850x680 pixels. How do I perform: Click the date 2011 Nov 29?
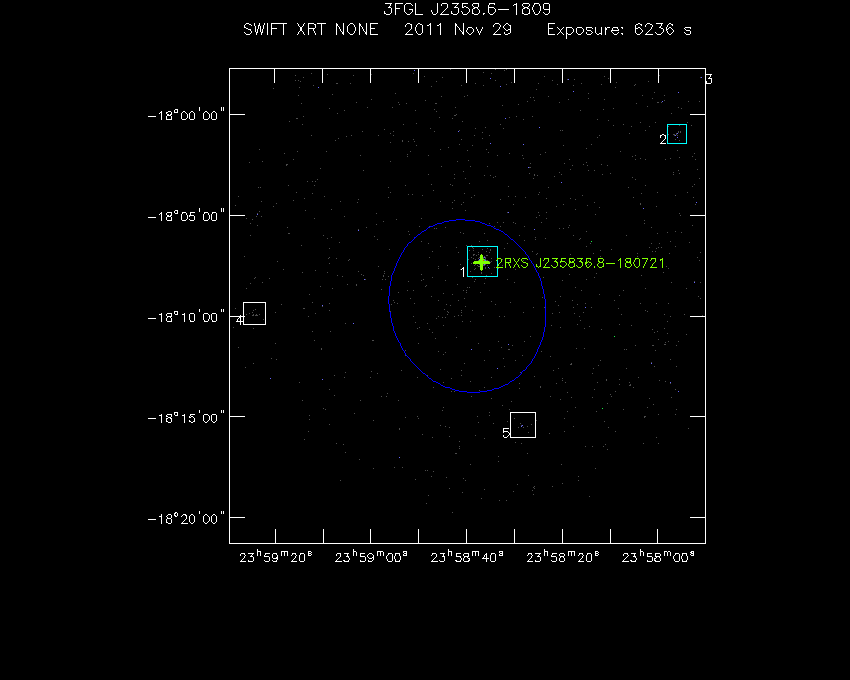click(x=458, y=29)
